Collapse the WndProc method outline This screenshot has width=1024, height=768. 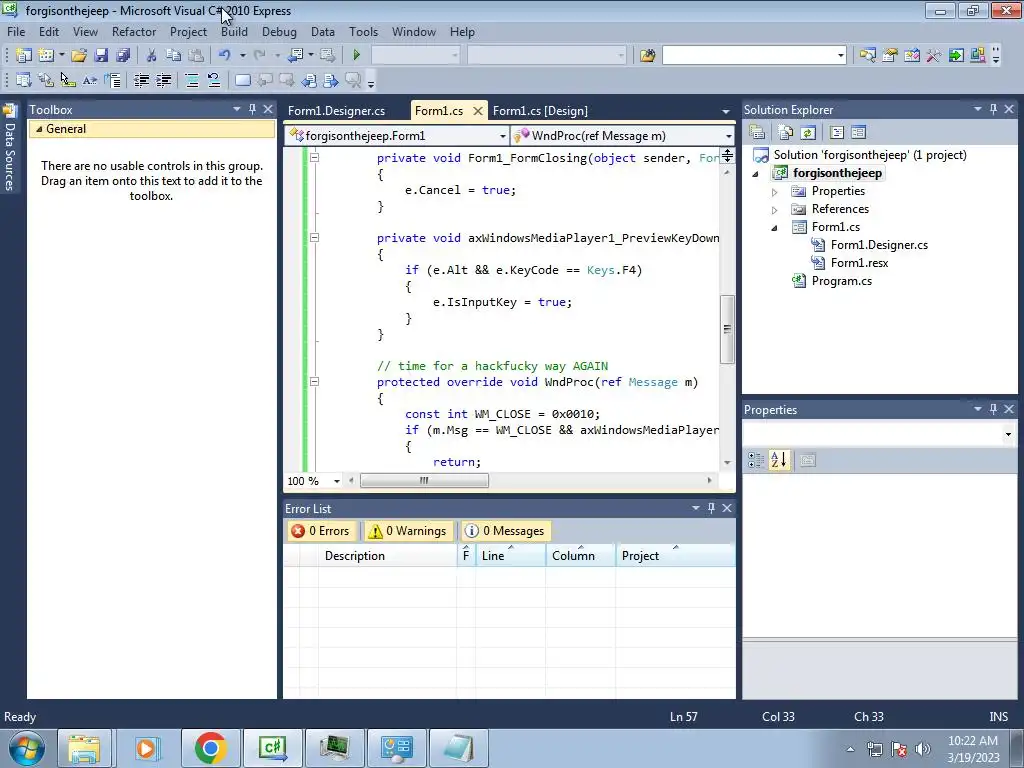pyautogui.click(x=314, y=381)
